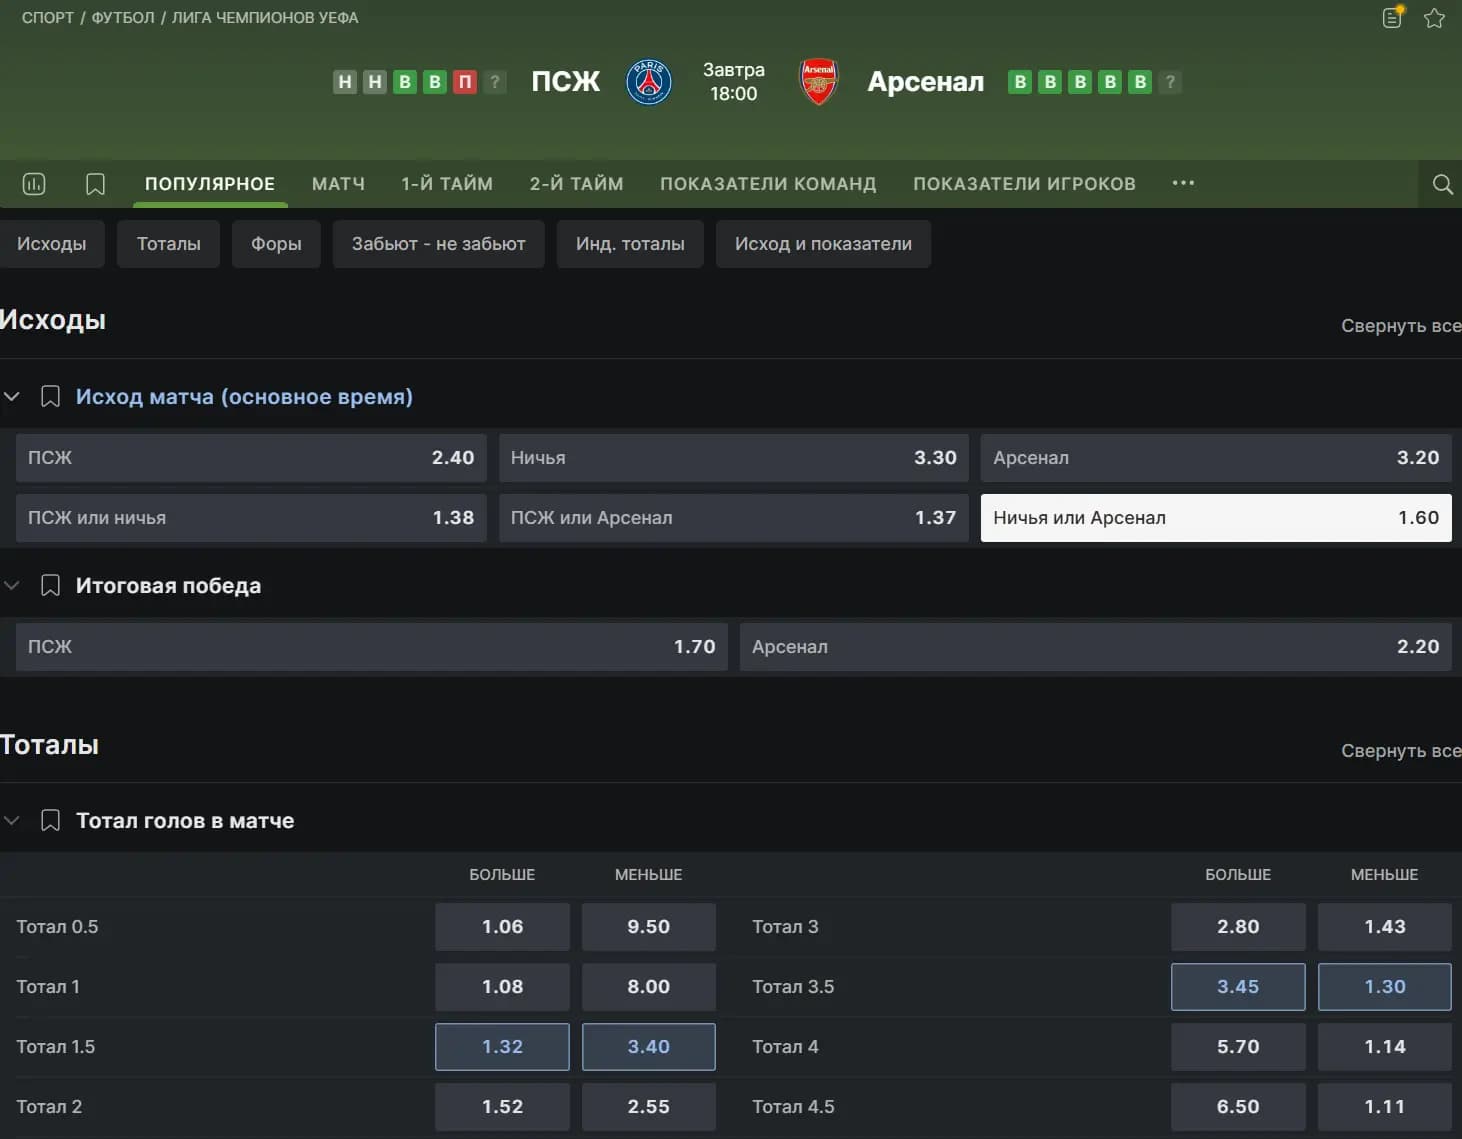Viewport: 1462px width, 1139px height.
Task: Click the Арсенал team name
Action: (926, 82)
